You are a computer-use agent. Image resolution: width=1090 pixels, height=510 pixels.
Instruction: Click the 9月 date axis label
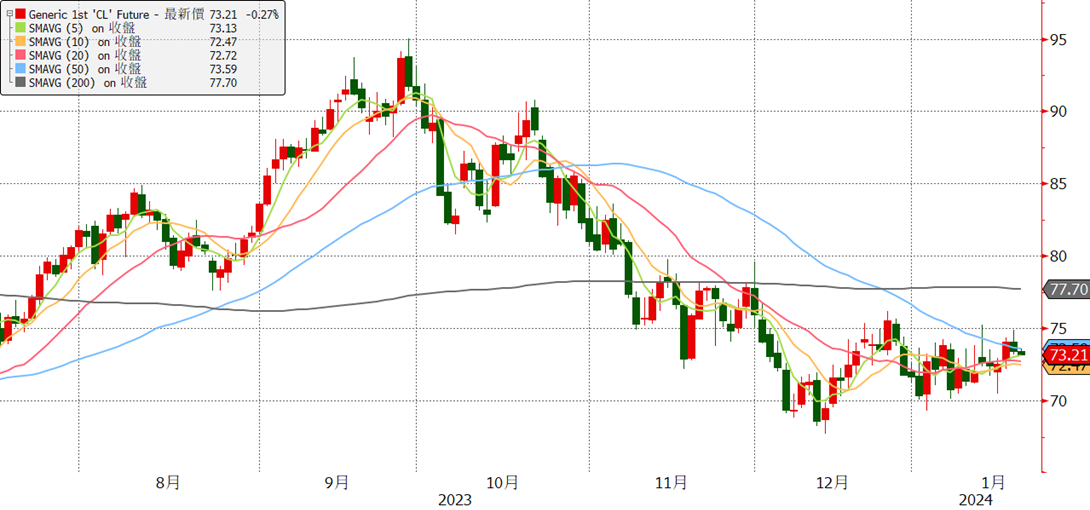point(337,482)
